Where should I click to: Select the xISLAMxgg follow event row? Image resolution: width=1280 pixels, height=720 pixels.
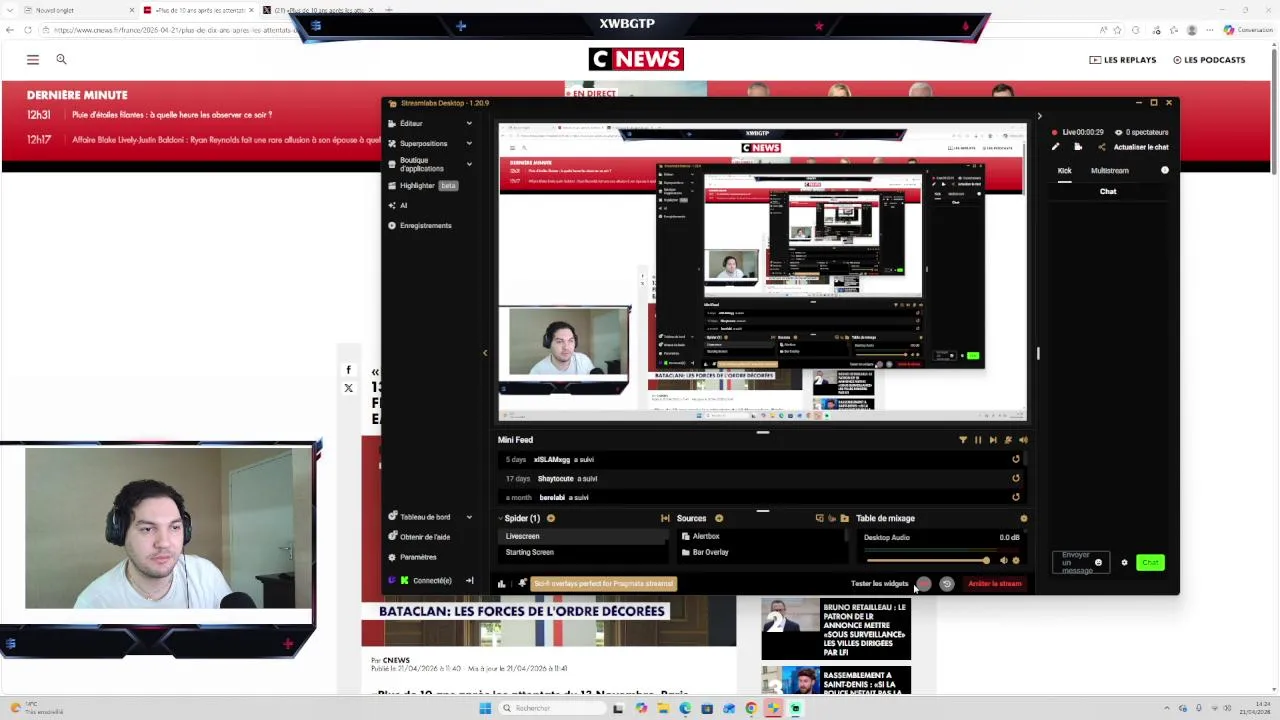click(762, 459)
